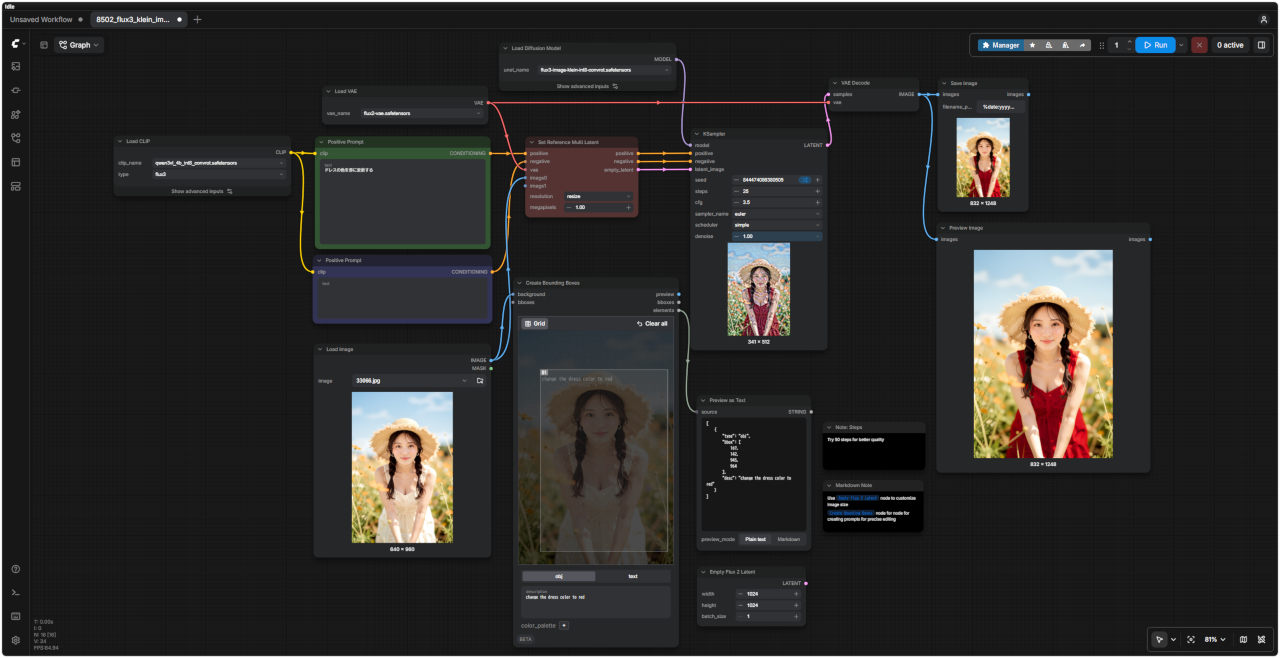Toggle the minimap icon

click(x=1243, y=640)
